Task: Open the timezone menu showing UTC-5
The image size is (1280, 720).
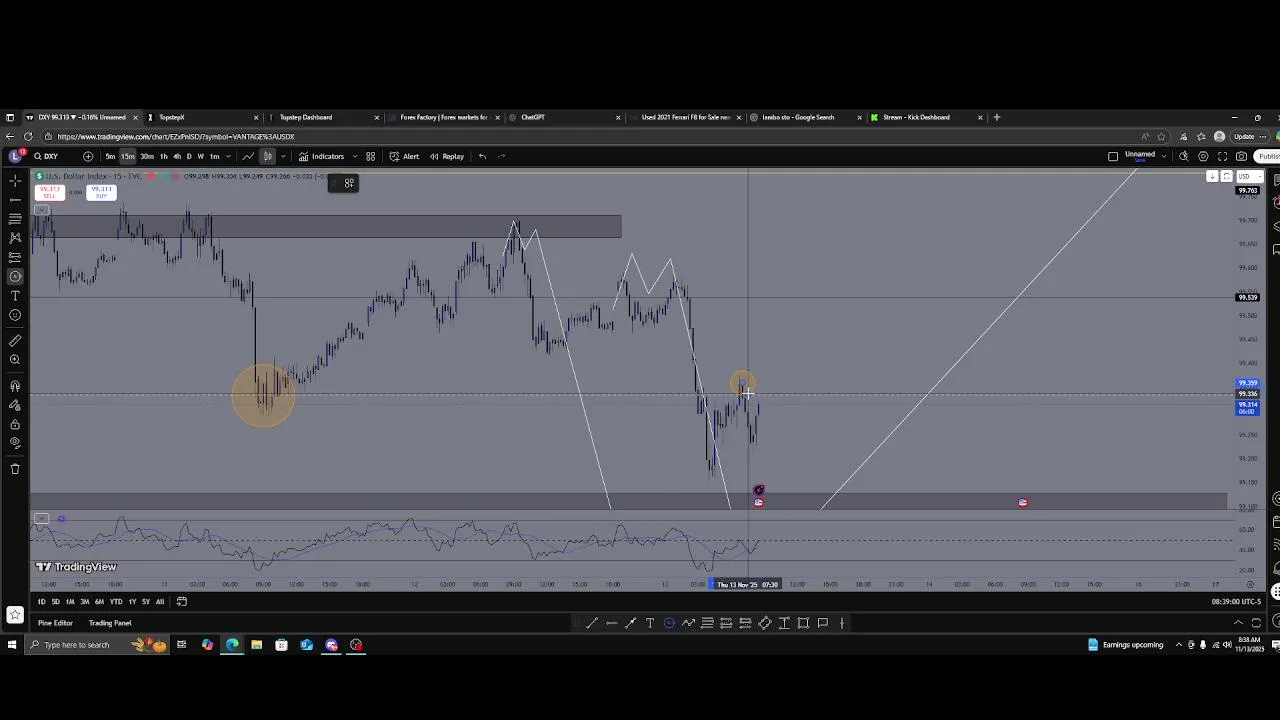Action: pyautogui.click(x=1236, y=601)
